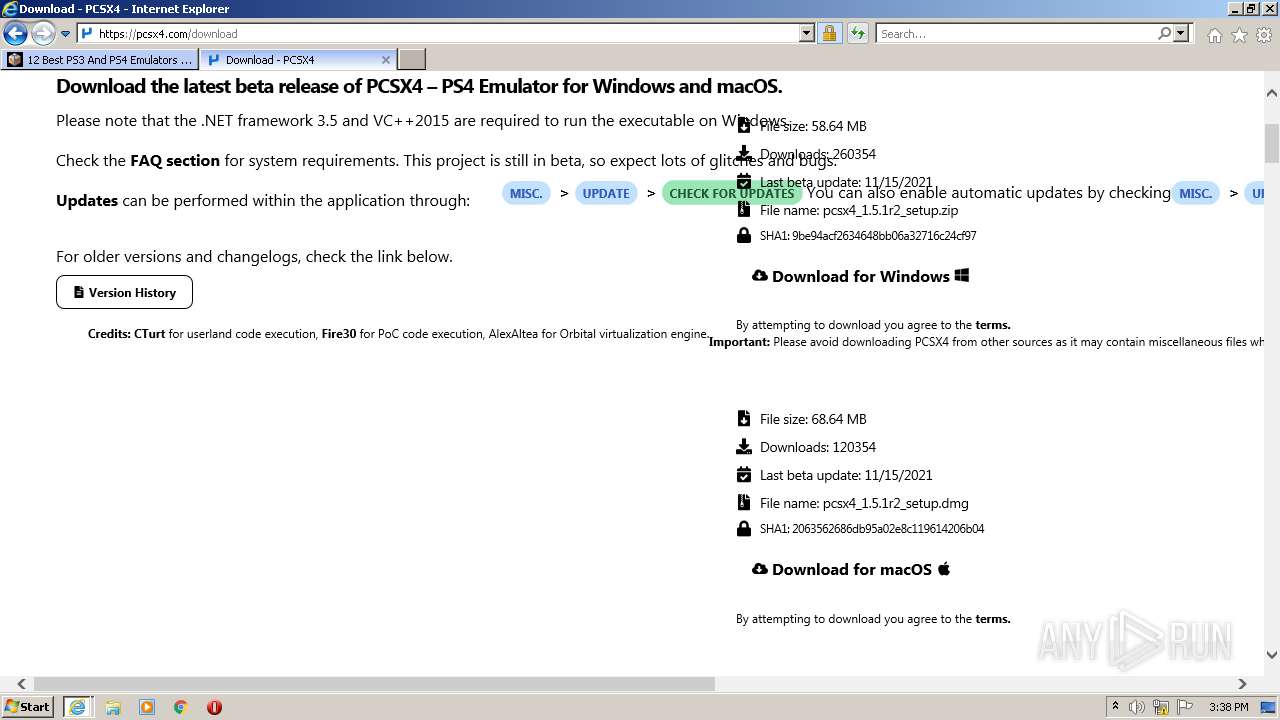Image resolution: width=1280 pixels, height=720 pixels.
Task: Click cloud download icon beside Download for macOS
Action: [x=760, y=568]
